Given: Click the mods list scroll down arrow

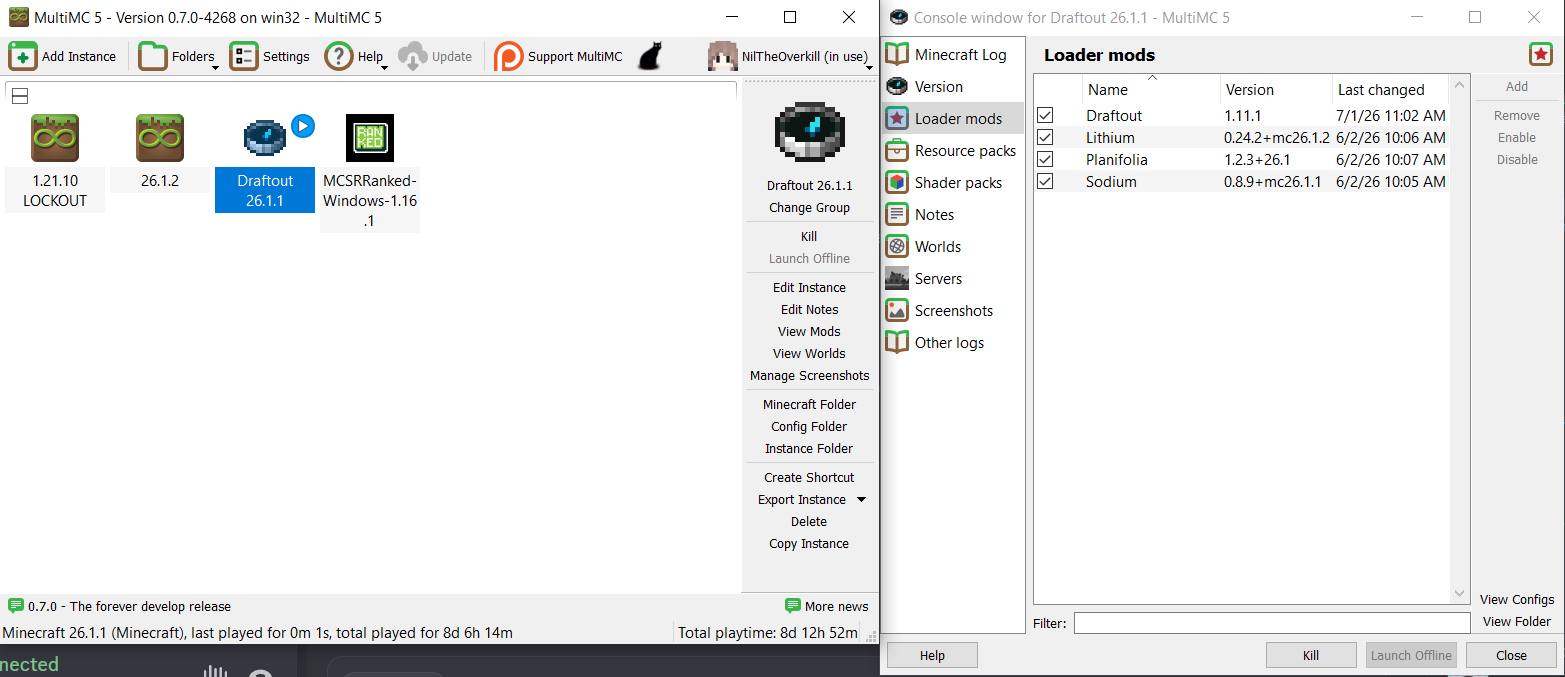Looking at the screenshot, I should [1459, 594].
